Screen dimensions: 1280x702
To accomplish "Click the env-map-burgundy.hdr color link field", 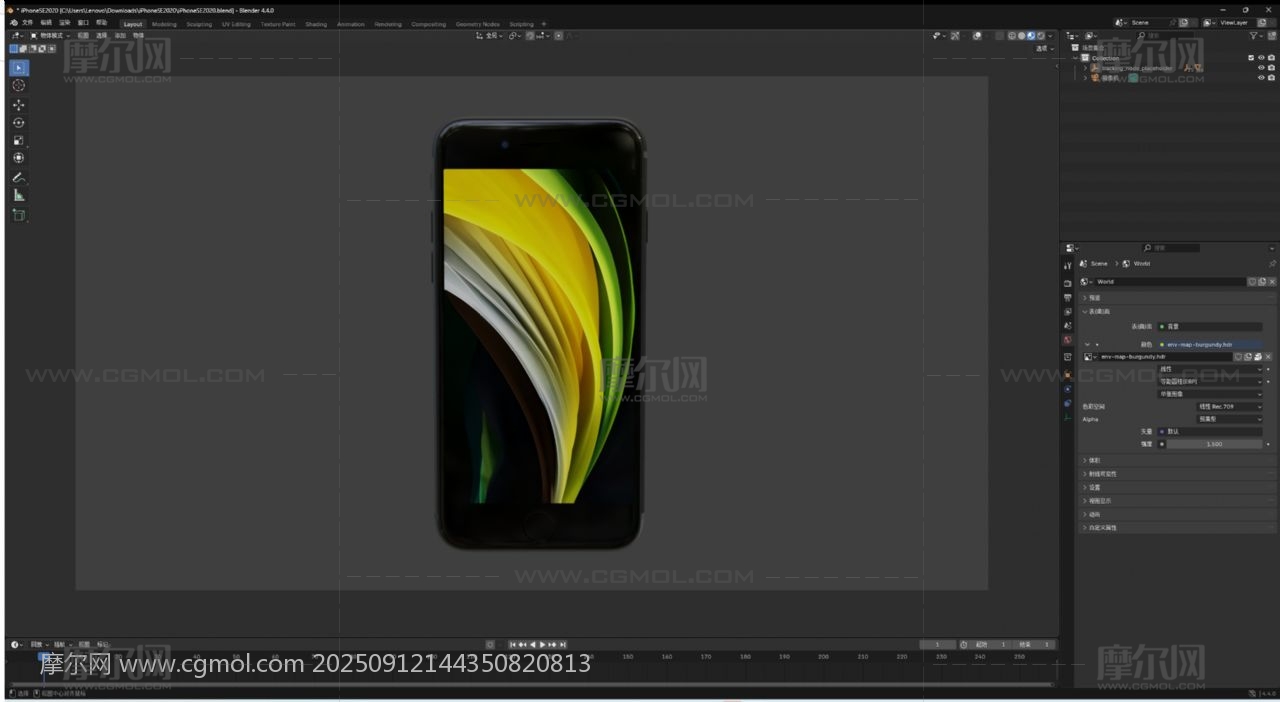I will click(x=1211, y=344).
